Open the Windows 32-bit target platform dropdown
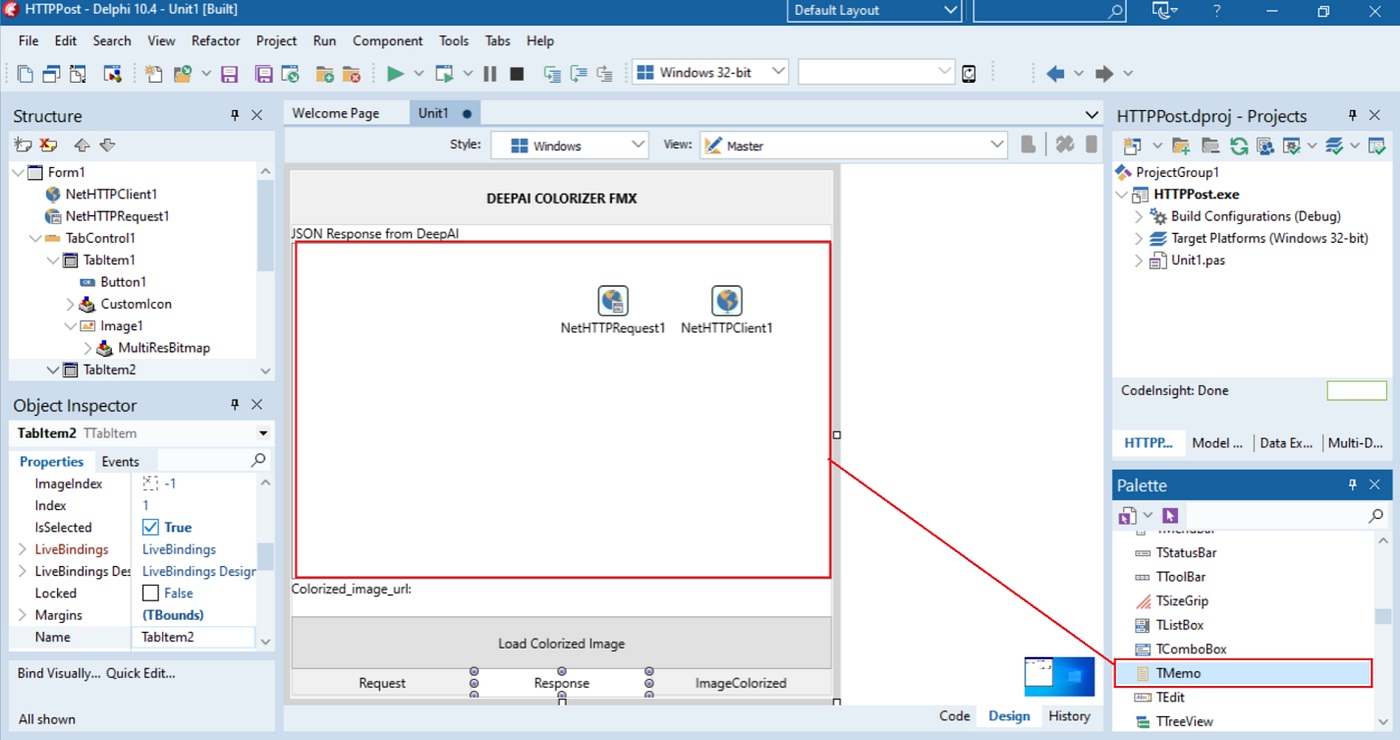This screenshot has height=740, width=1400. pyautogui.click(x=778, y=72)
